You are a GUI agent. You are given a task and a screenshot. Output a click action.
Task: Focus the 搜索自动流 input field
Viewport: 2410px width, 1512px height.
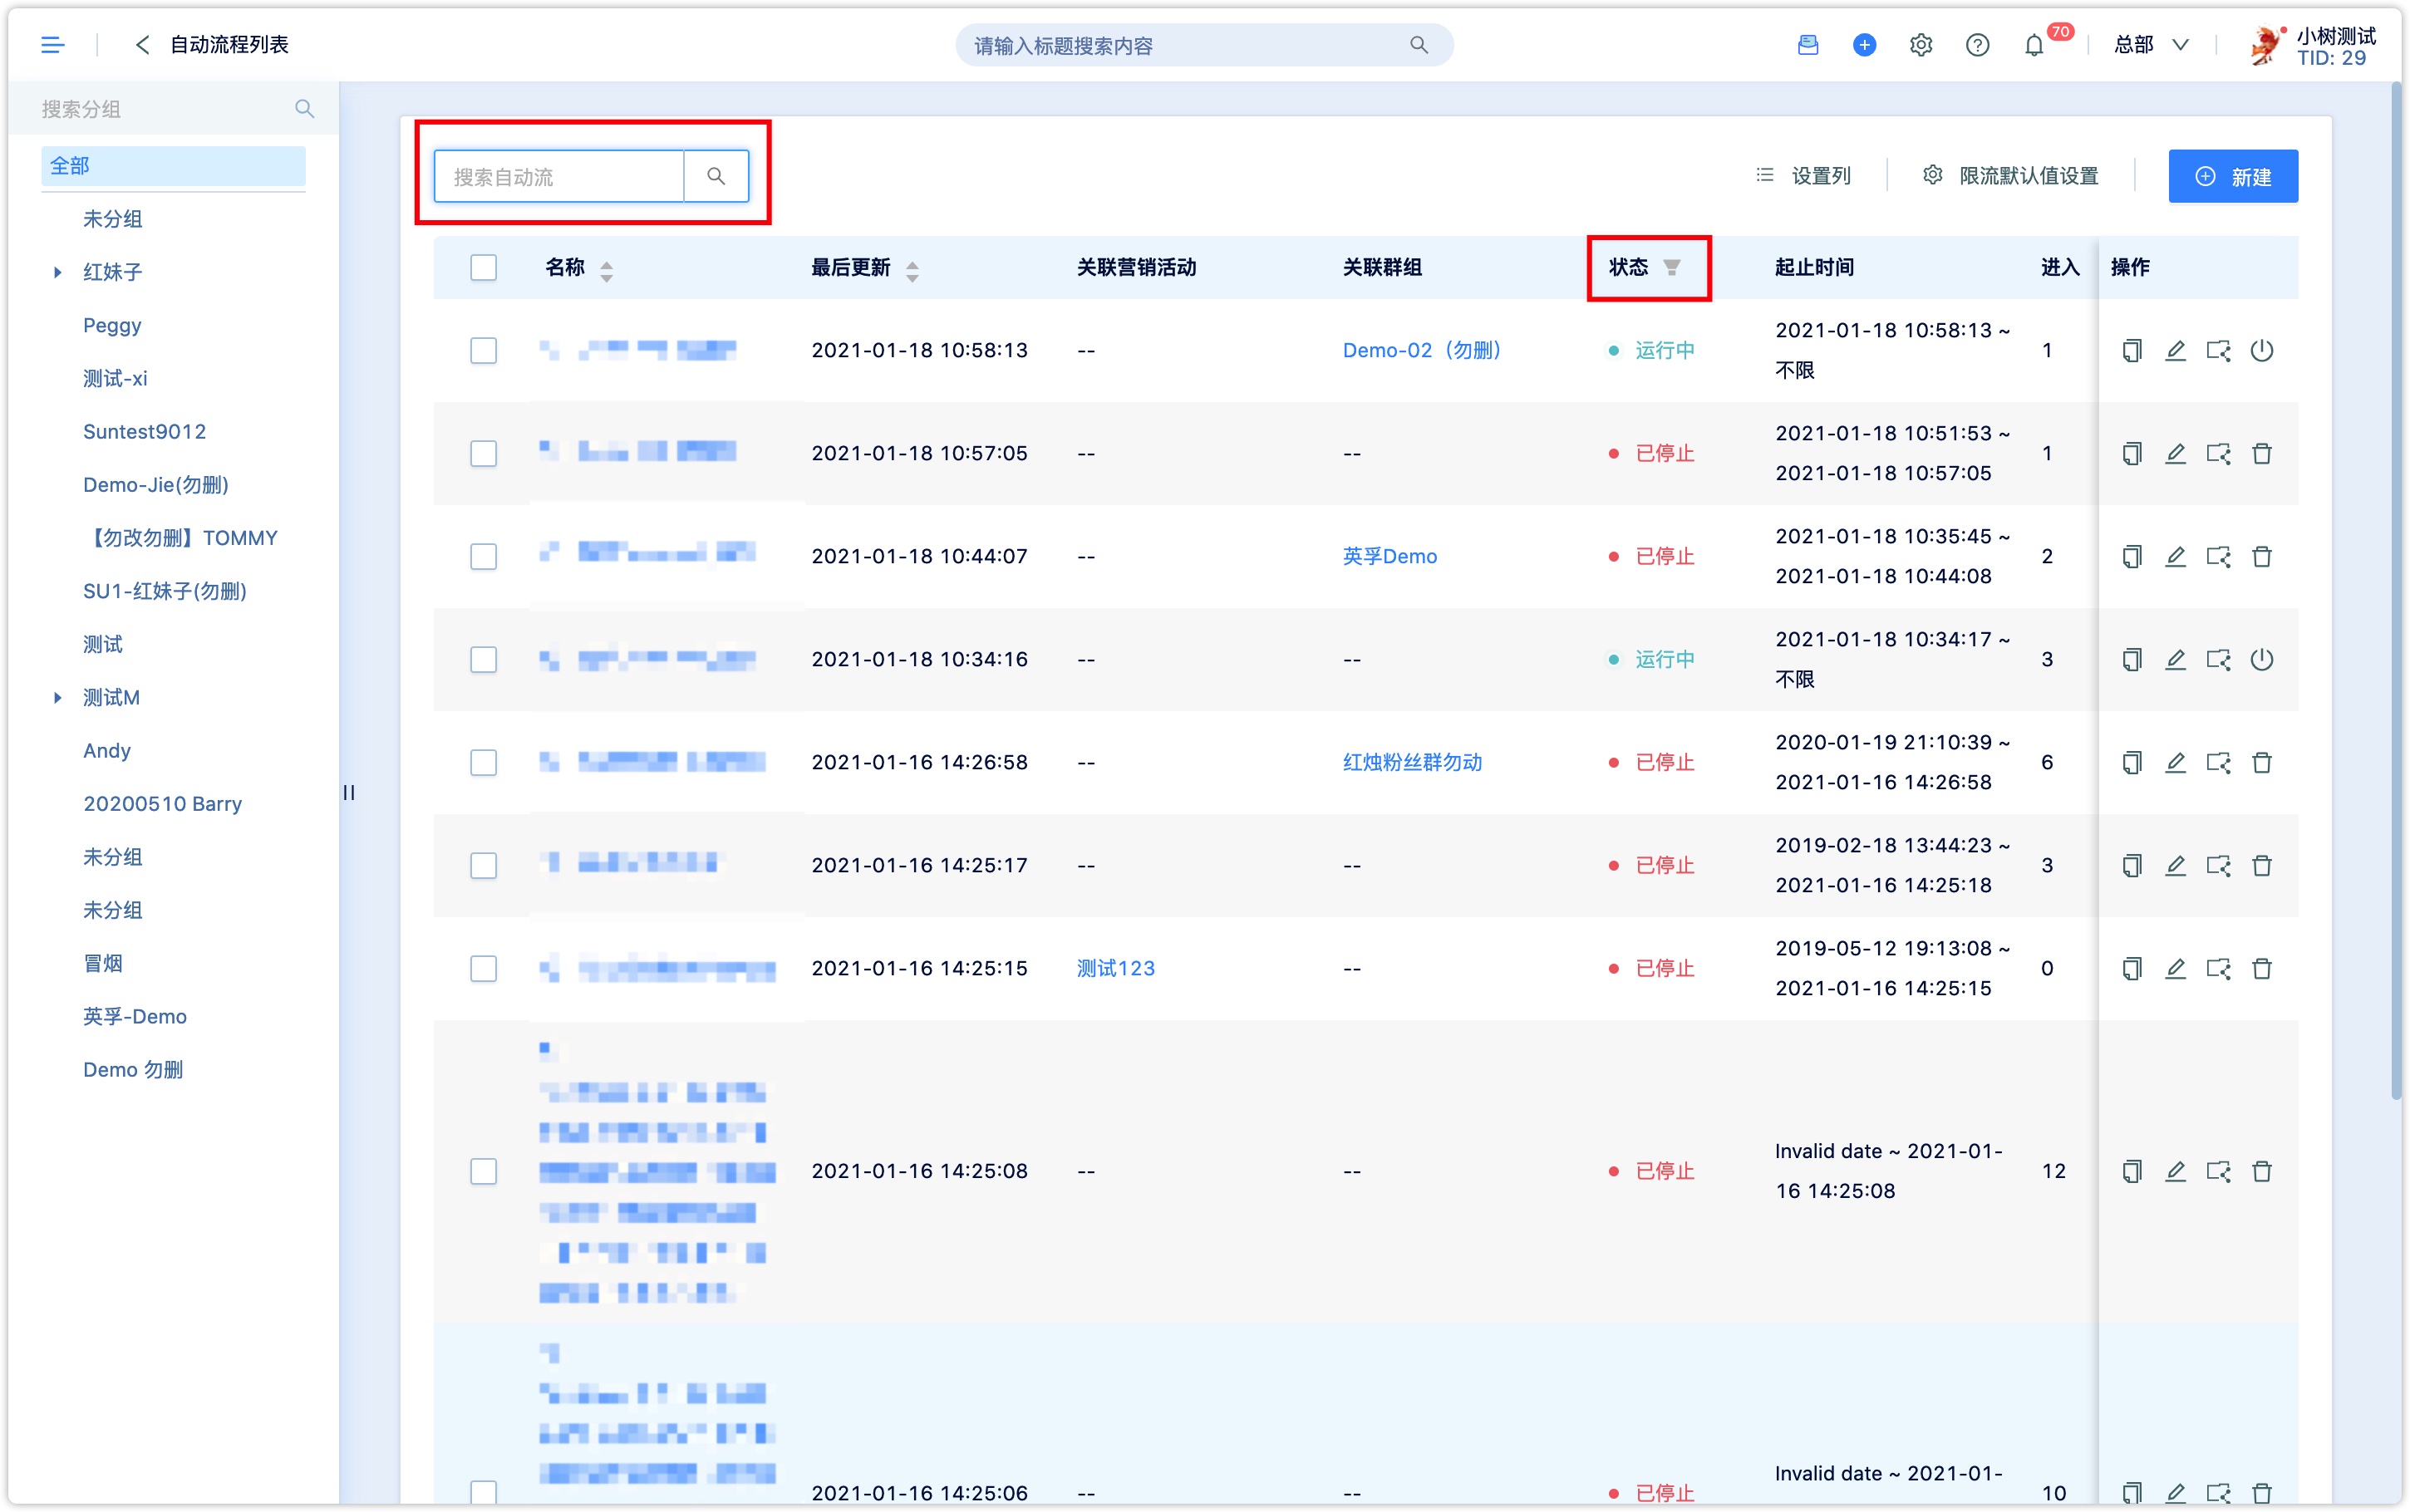(559, 176)
